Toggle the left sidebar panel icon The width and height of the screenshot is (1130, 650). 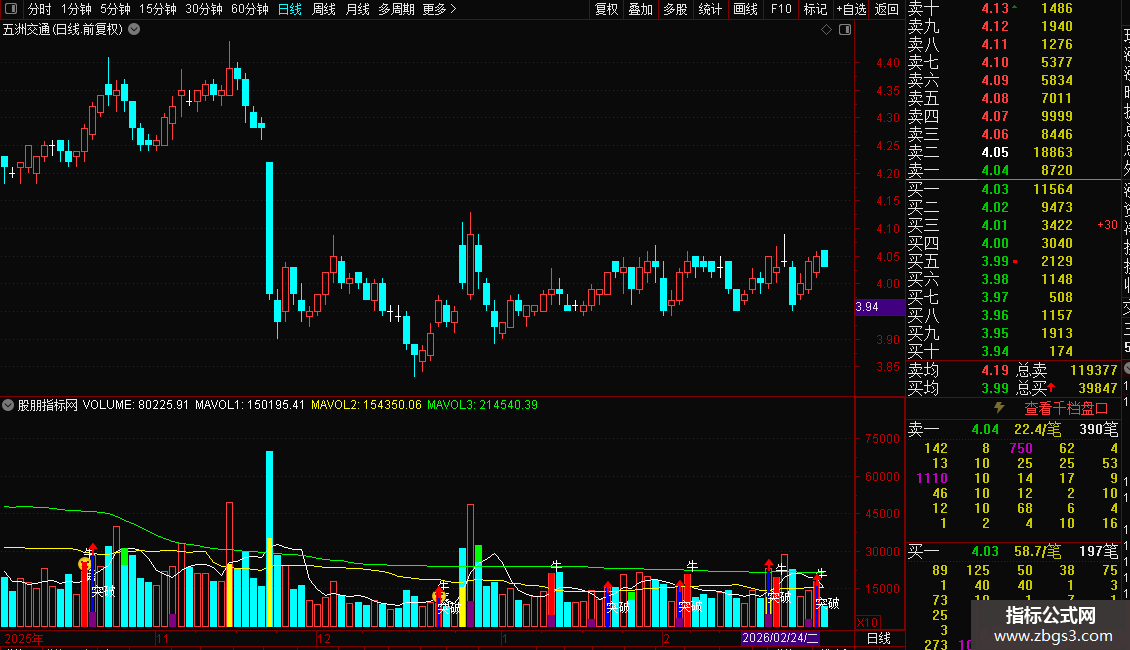pyautogui.click(x=11, y=9)
